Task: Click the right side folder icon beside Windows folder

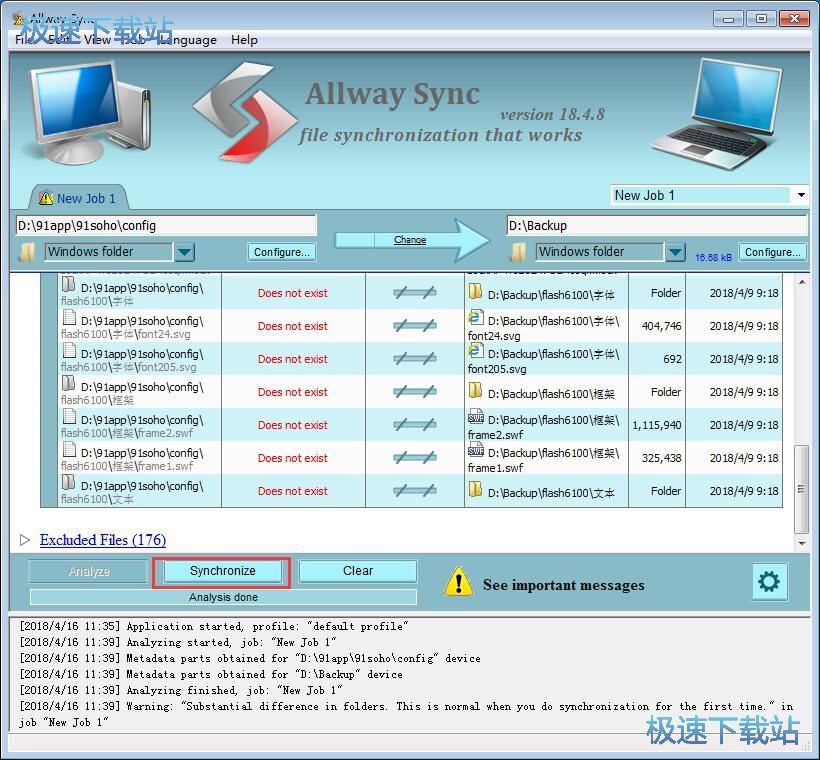Action: 518,252
